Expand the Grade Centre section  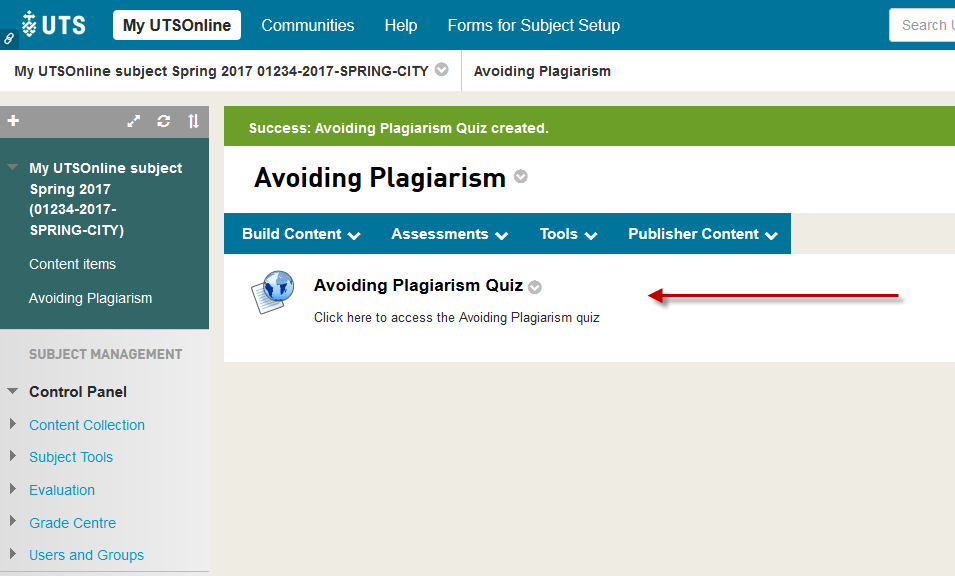tap(13, 522)
